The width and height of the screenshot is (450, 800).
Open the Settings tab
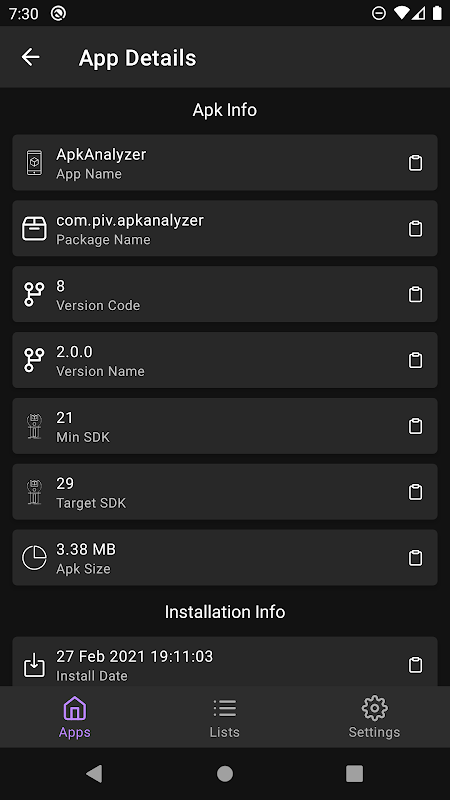click(x=374, y=717)
